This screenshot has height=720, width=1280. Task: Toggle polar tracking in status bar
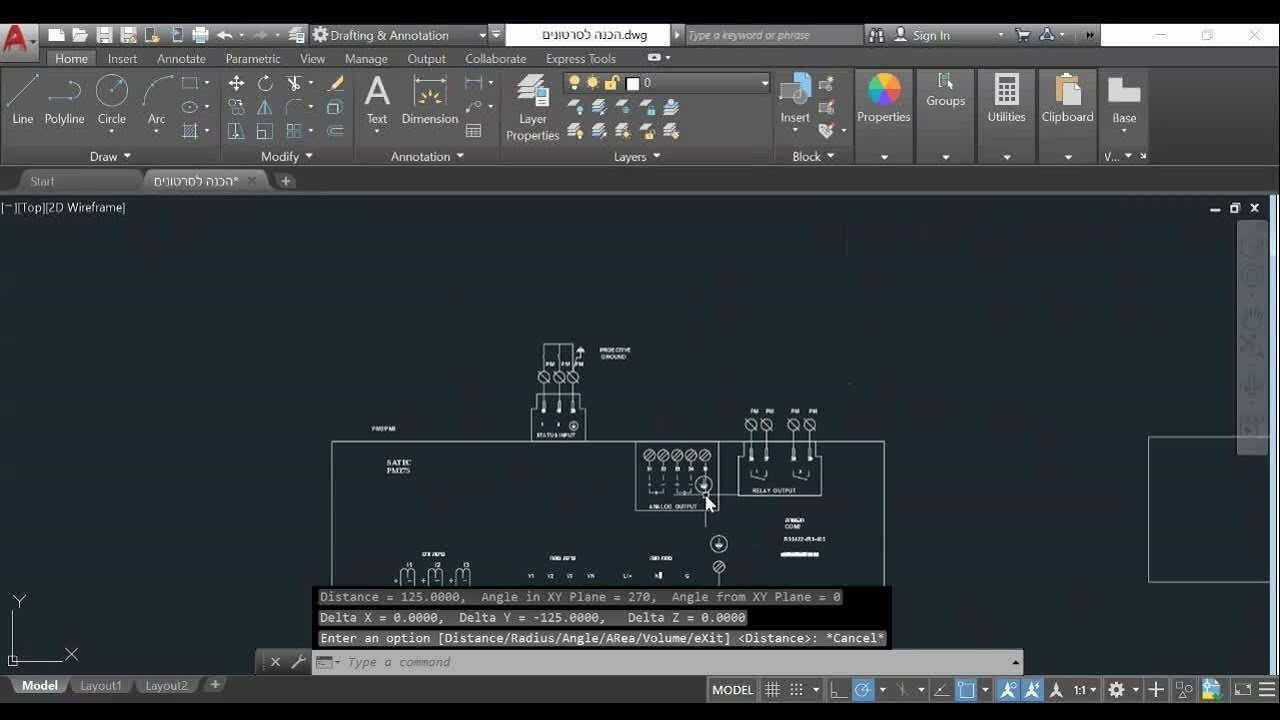click(x=862, y=690)
